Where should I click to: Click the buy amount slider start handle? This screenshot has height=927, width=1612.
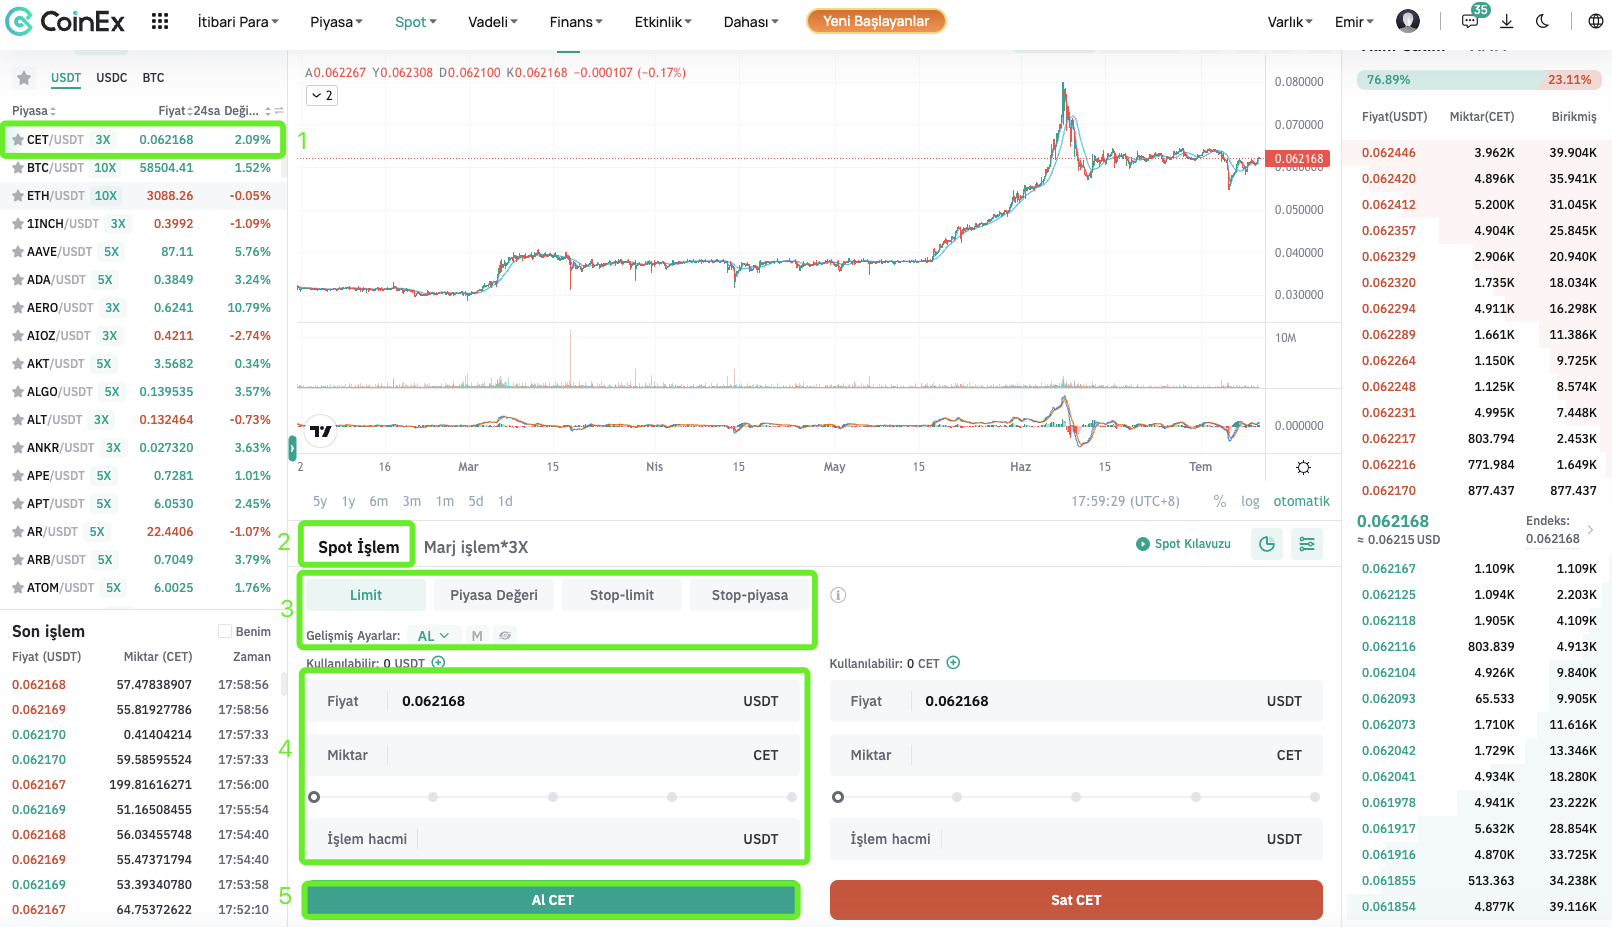pyautogui.click(x=314, y=797)
